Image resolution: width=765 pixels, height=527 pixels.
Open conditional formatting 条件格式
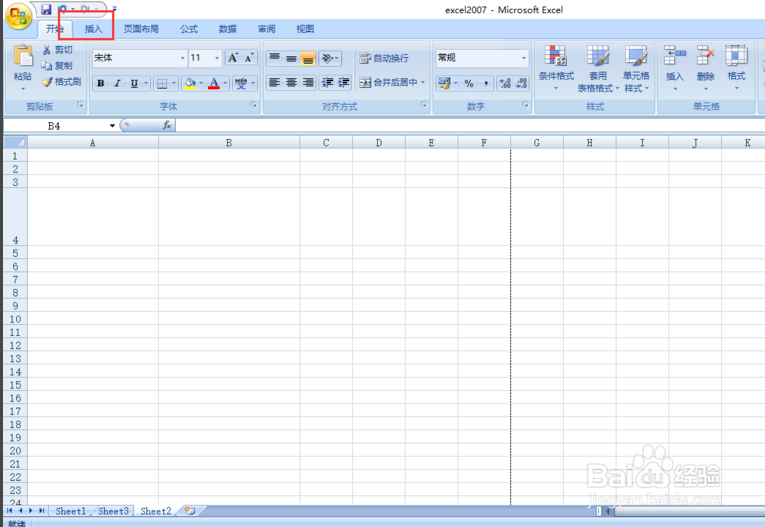556,68
